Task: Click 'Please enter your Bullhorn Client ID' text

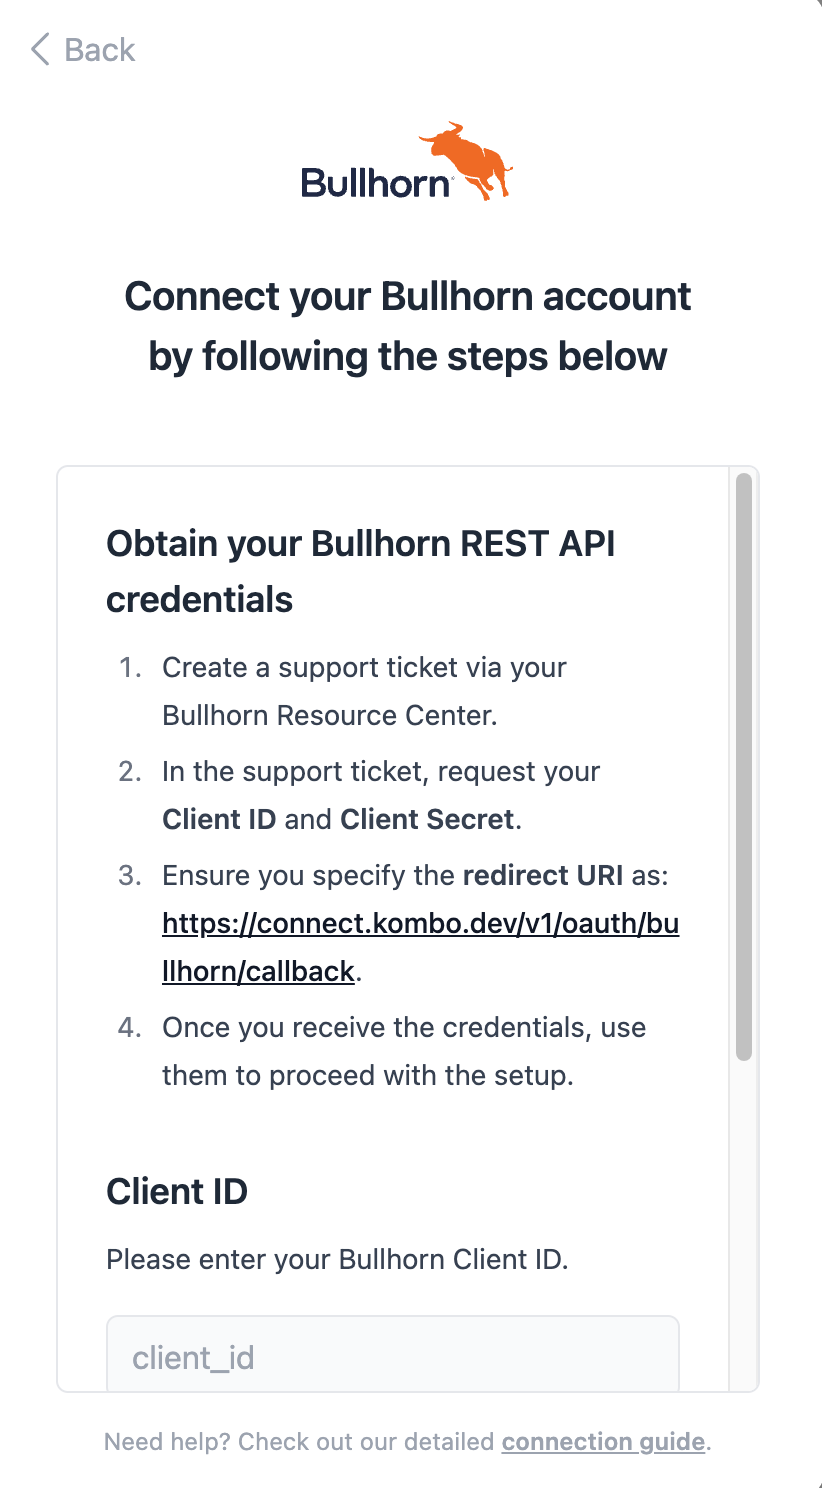Action: click(337, 1259)
